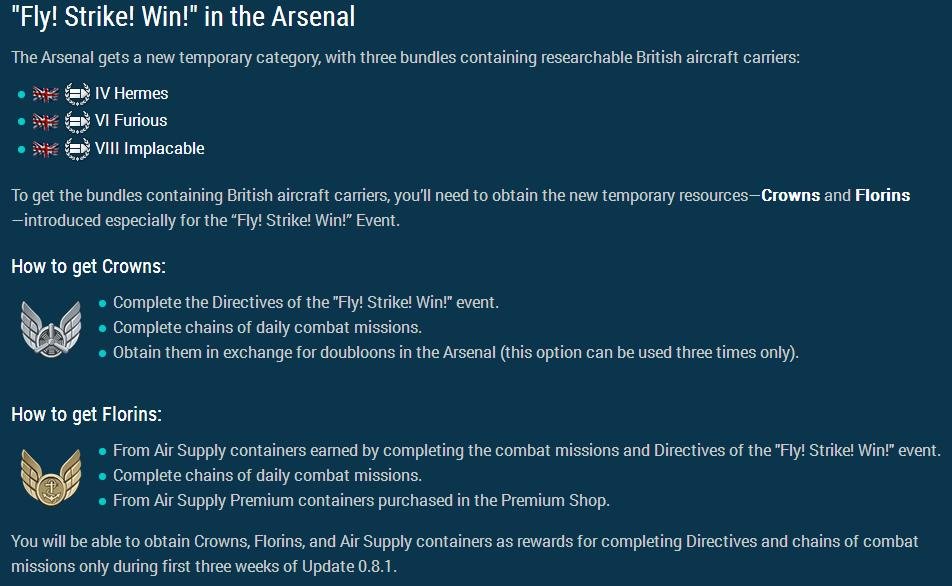Click the Crowns bullet about completing Directives
The image size is (952, 586).
tap(305, 302)
